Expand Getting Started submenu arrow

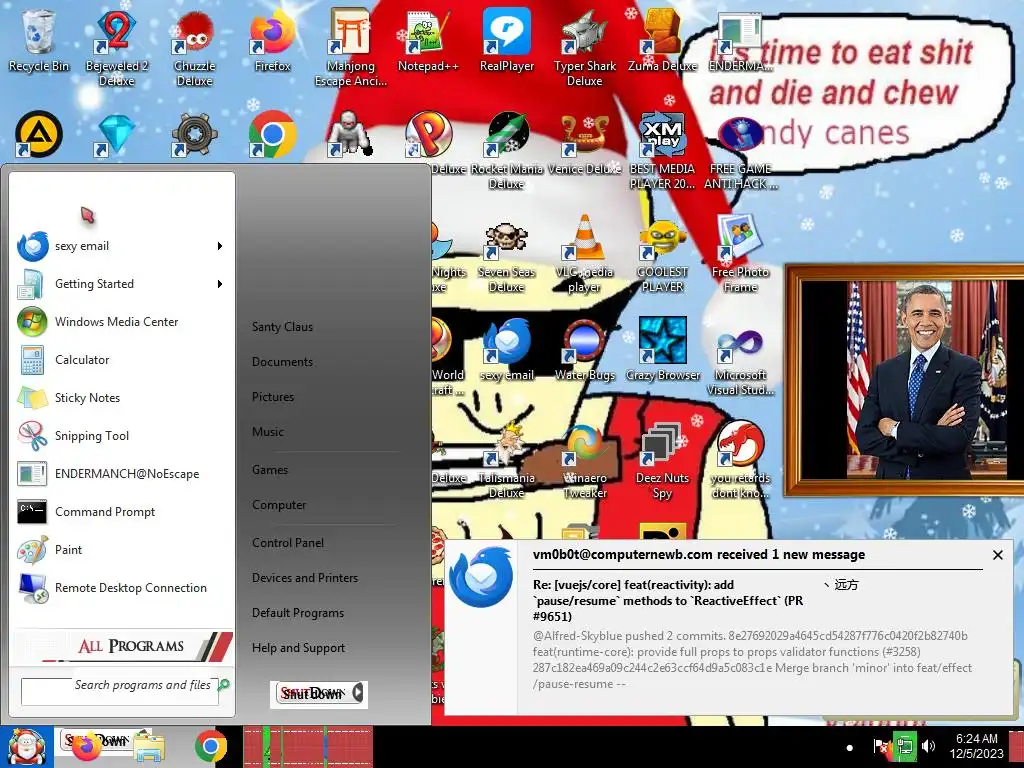pyautogui.click(x=220, y=284)
